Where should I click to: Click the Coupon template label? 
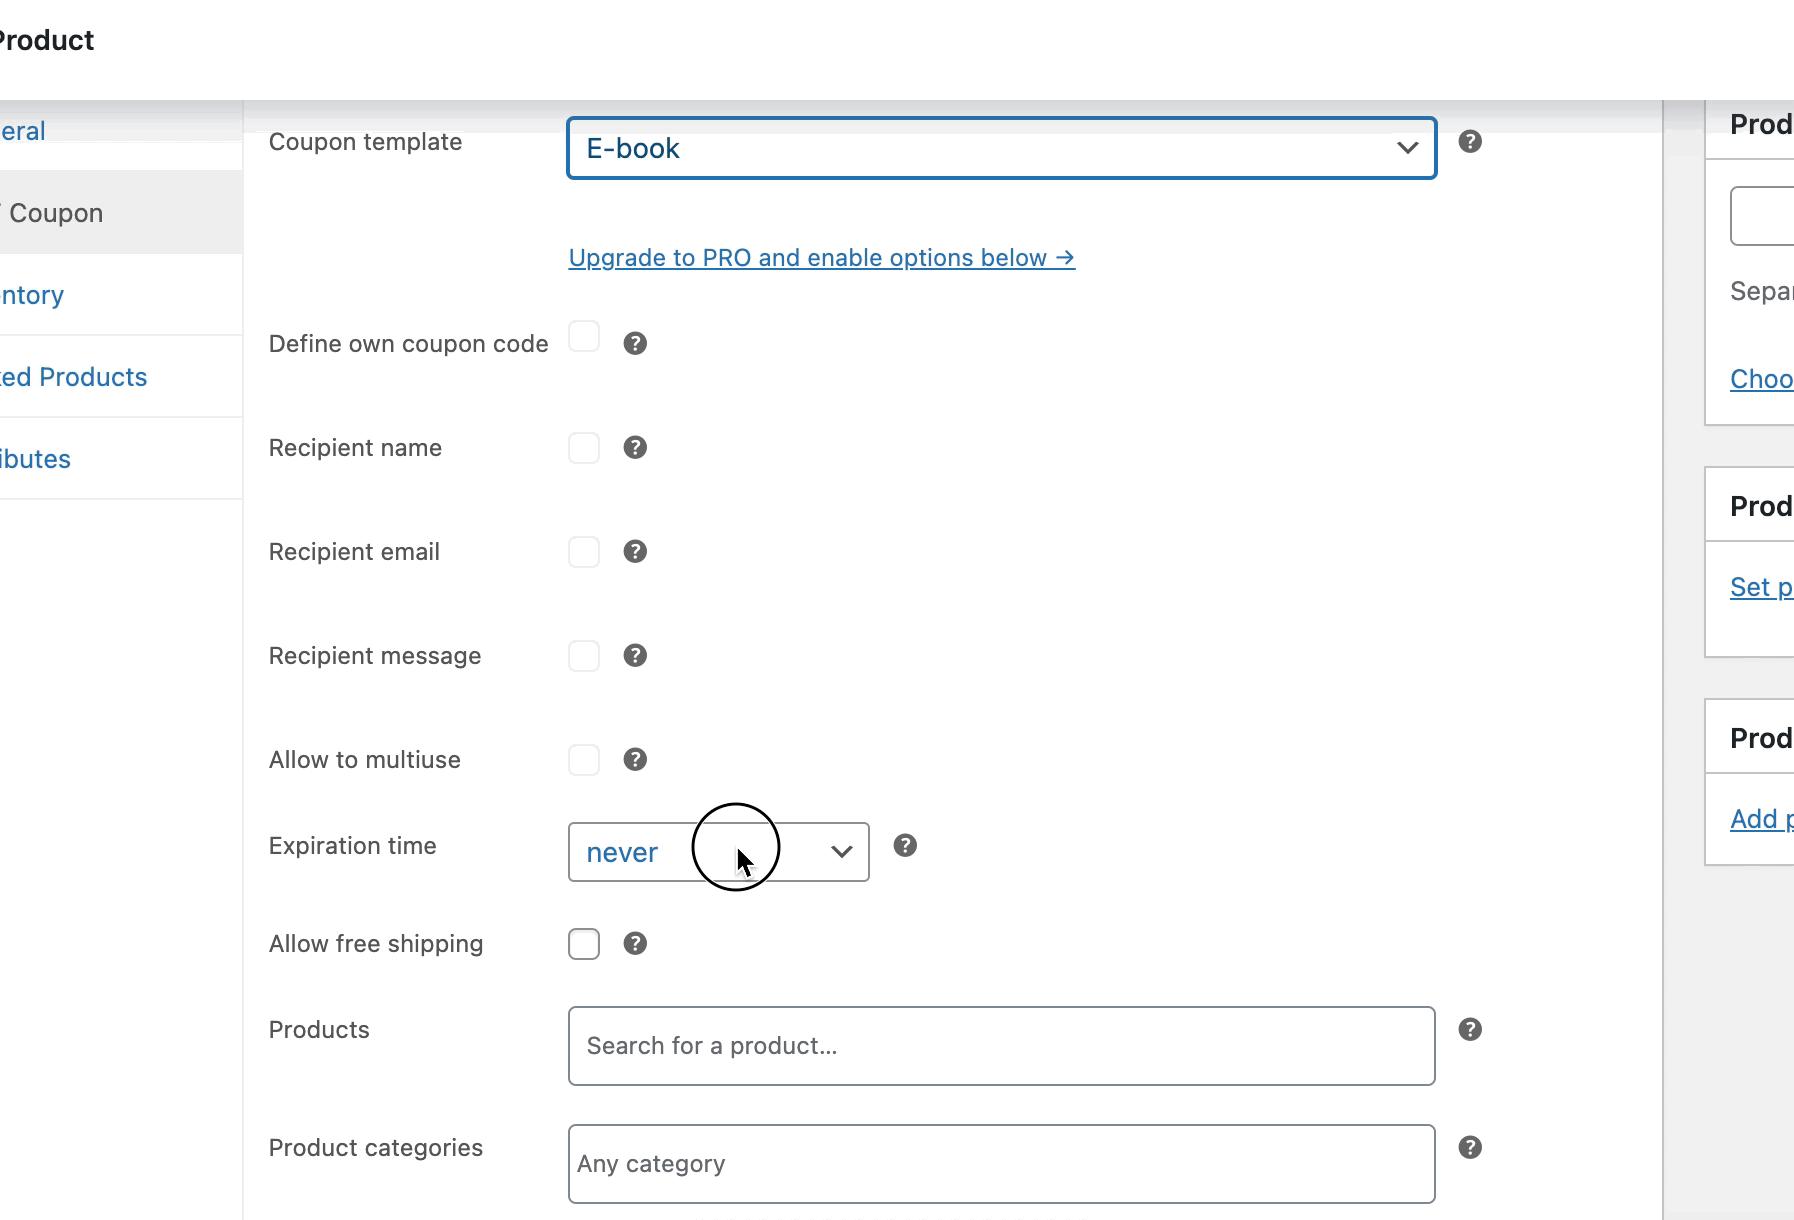point(365,142)
